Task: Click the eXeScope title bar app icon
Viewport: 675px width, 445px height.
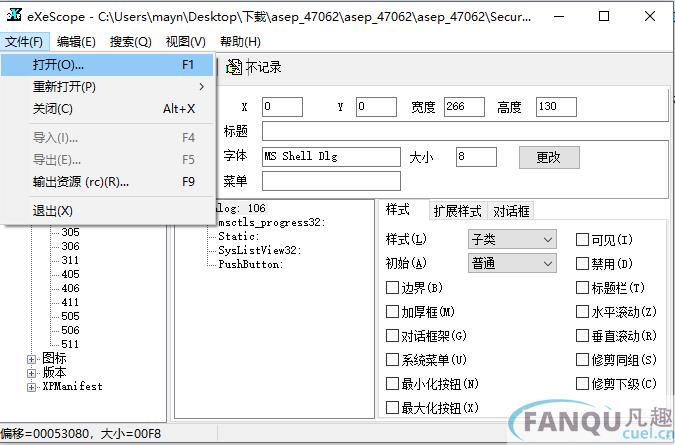Action: click(x=13, y=17)
